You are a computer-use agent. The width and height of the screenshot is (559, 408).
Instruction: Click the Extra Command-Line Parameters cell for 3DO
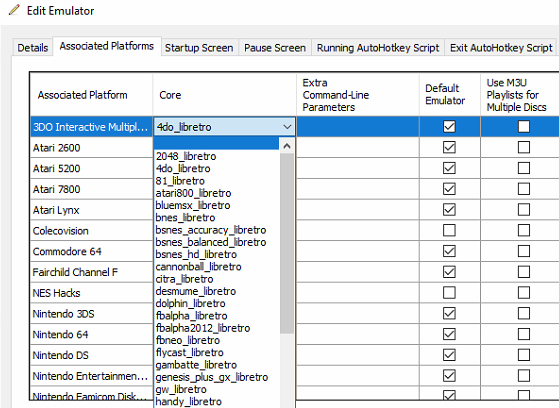(x=358, y=127)
